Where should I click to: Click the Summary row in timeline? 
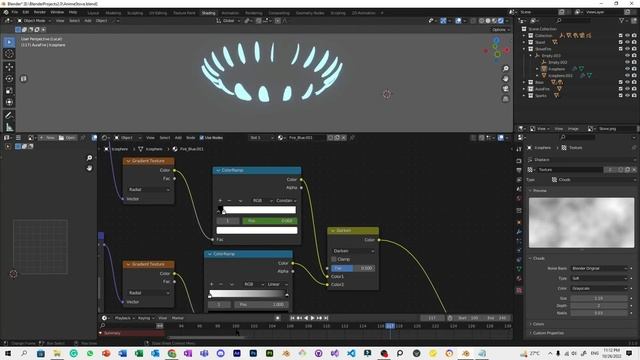tap(133, 333)
